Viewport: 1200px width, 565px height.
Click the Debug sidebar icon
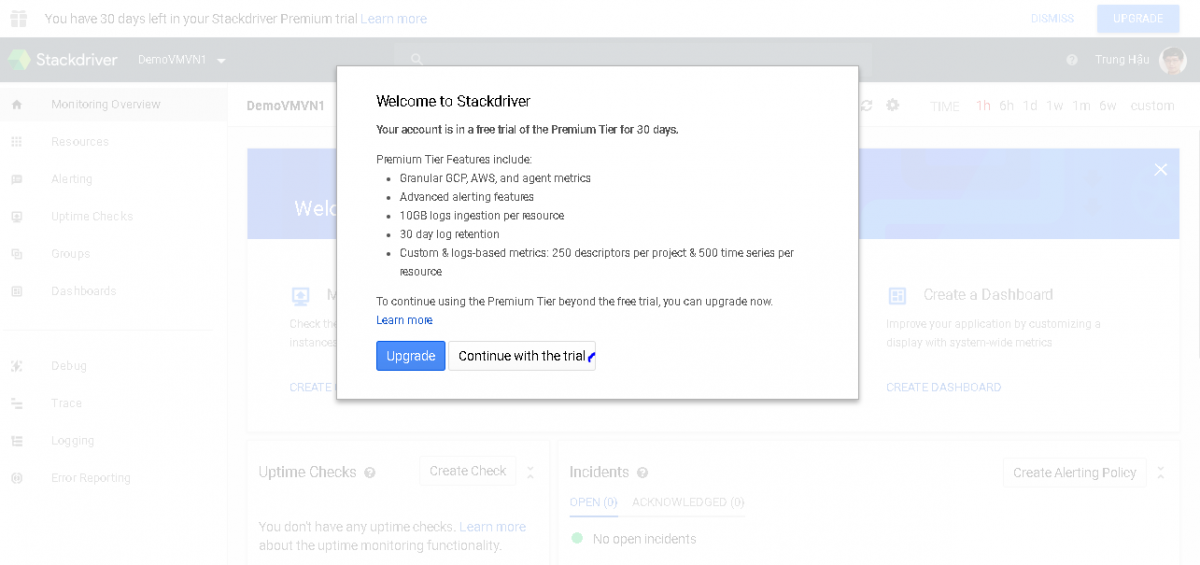(16, 366)
